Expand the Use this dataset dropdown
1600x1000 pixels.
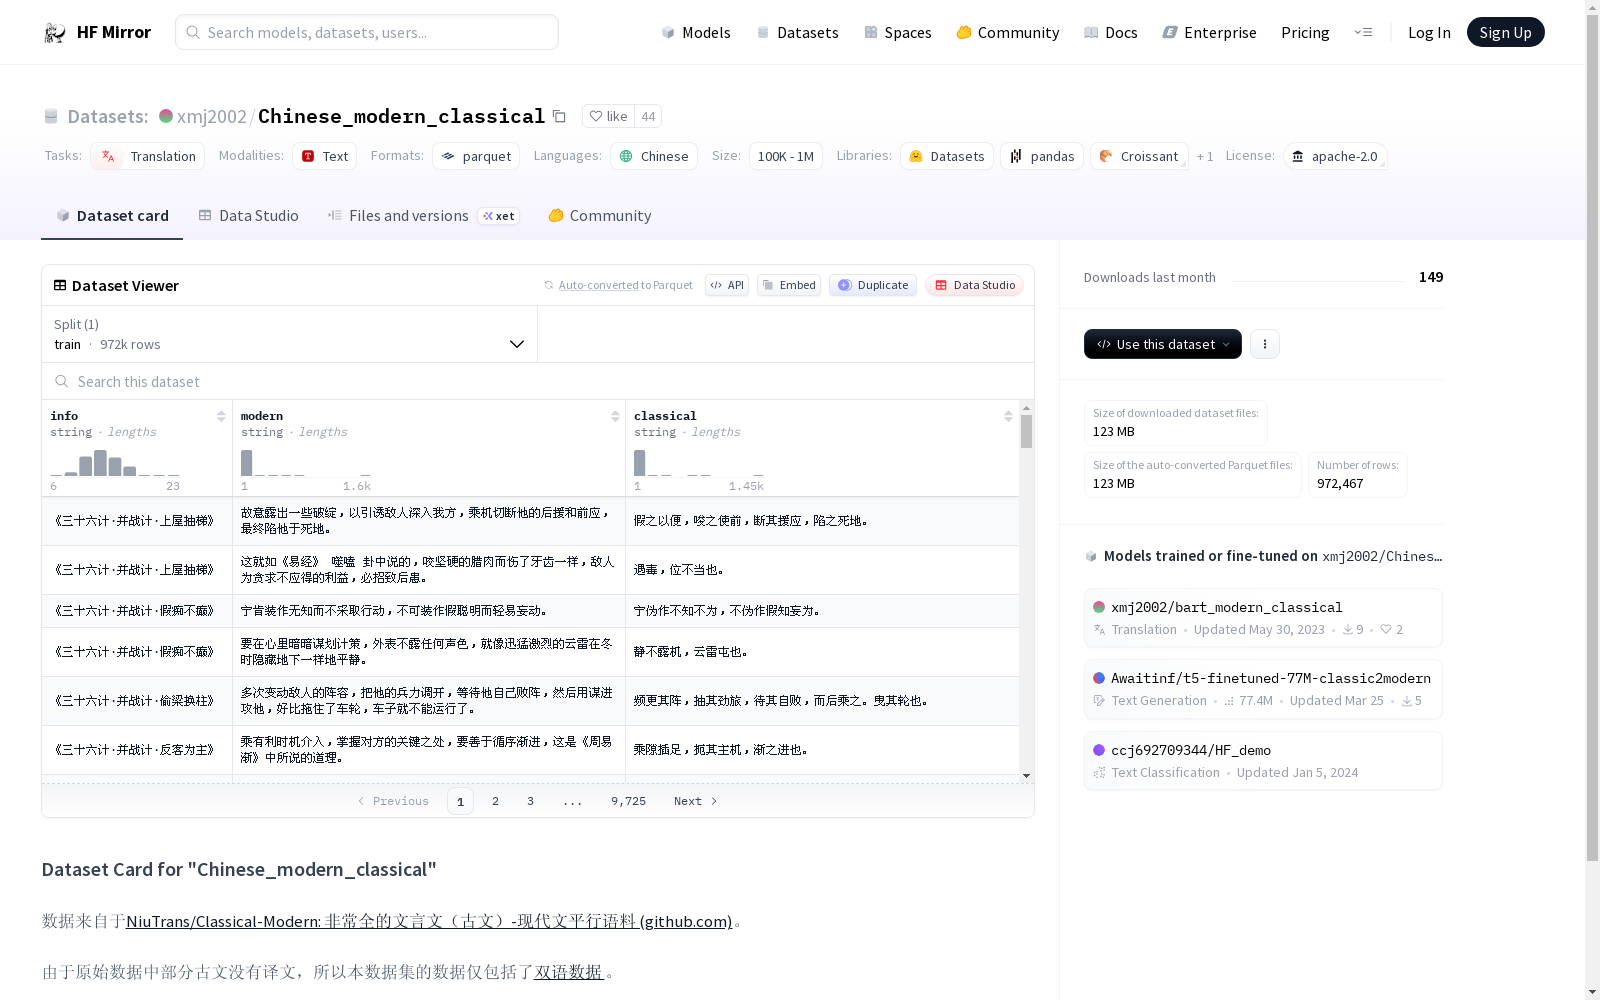(x=1163, y=344)
